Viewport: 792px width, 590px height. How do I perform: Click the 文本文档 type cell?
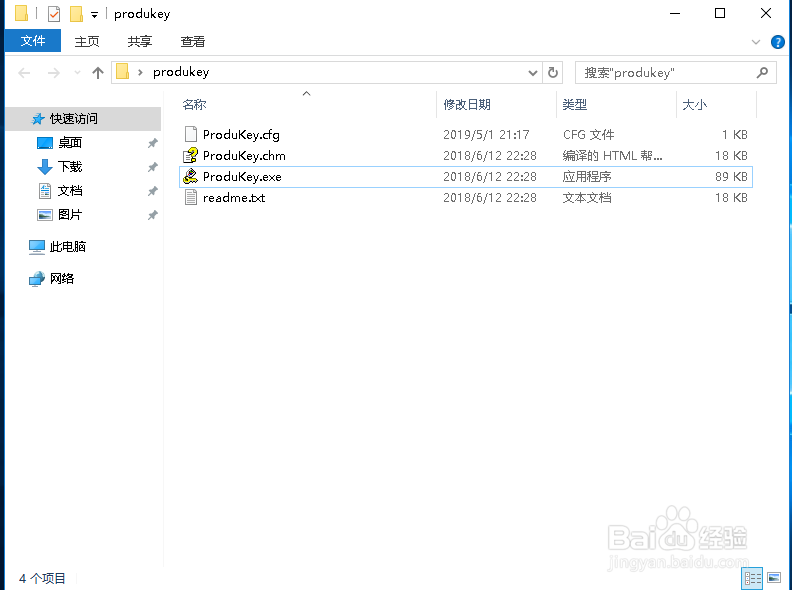click(587, 198)
